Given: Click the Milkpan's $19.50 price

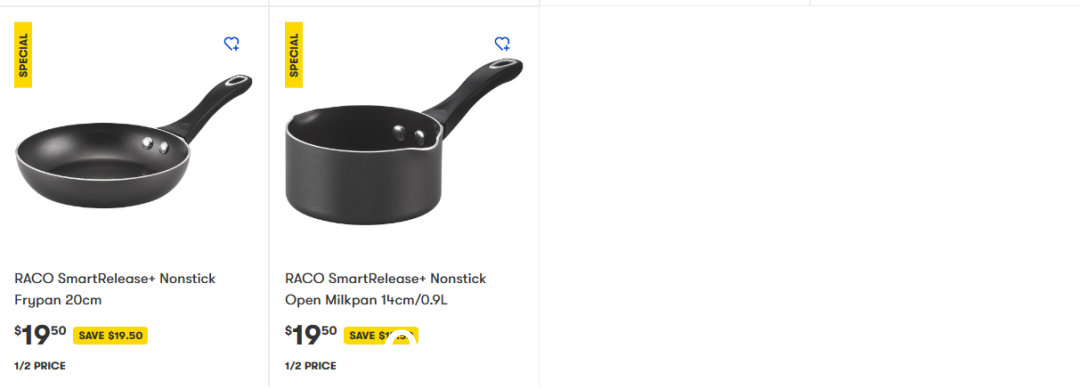Looking at the screenshot, I should tap(311, 335).
